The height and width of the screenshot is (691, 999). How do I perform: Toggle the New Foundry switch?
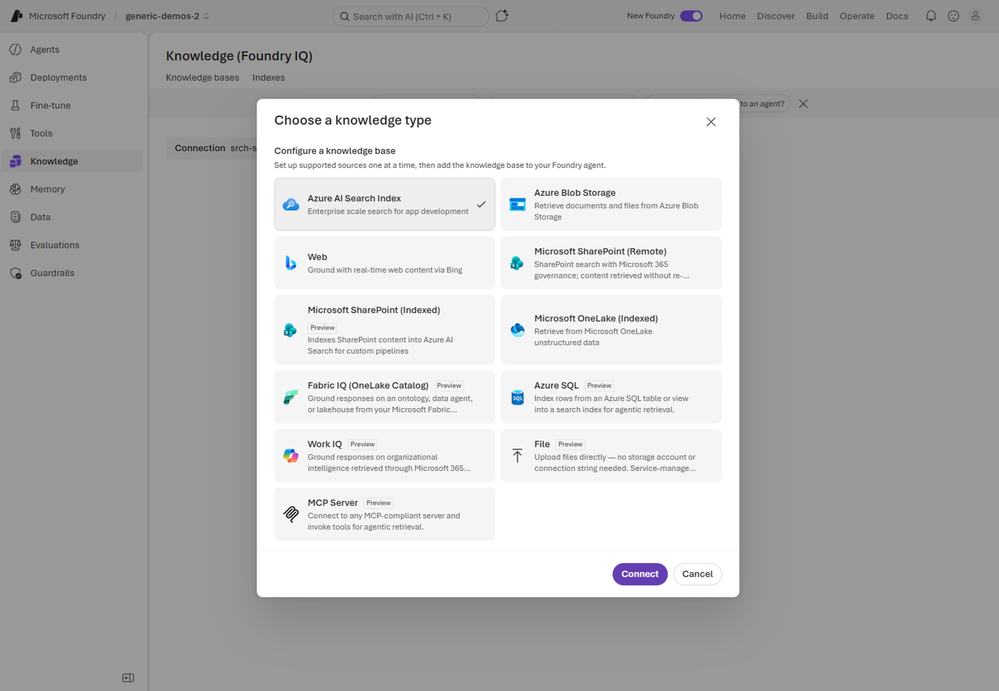tap(691, 16)
